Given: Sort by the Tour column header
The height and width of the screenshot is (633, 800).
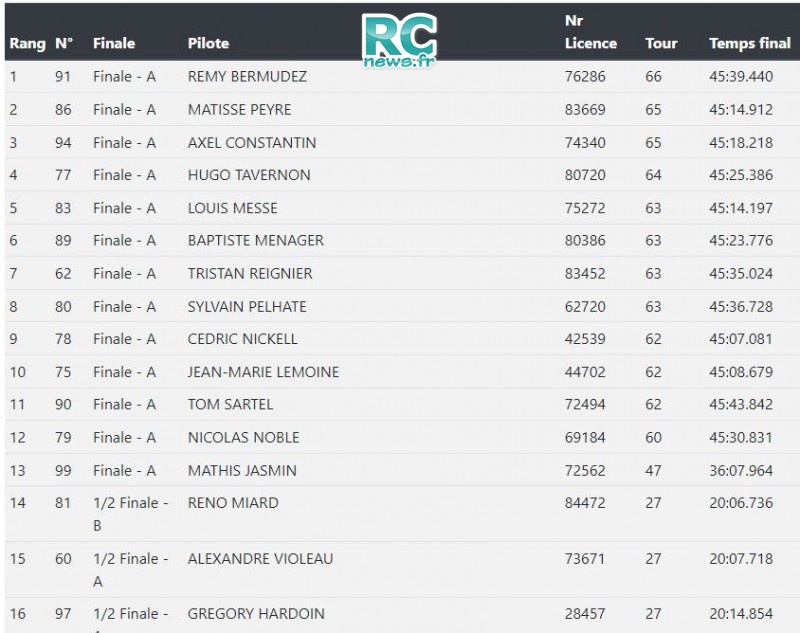Looking at the screenshot, I should tap(661, 43).
